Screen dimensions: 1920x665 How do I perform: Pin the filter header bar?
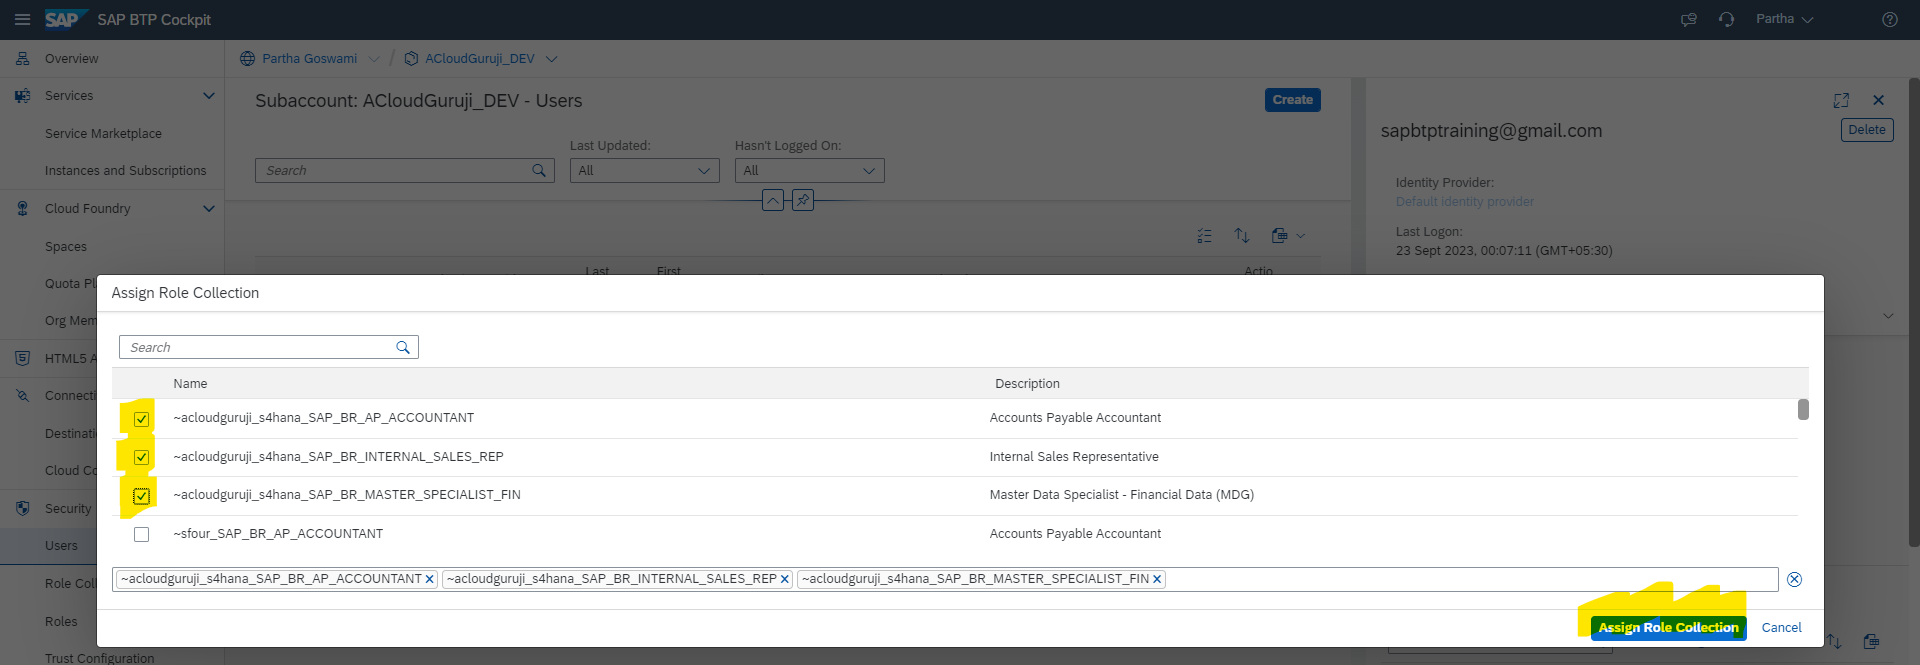[x=802, y=201]
